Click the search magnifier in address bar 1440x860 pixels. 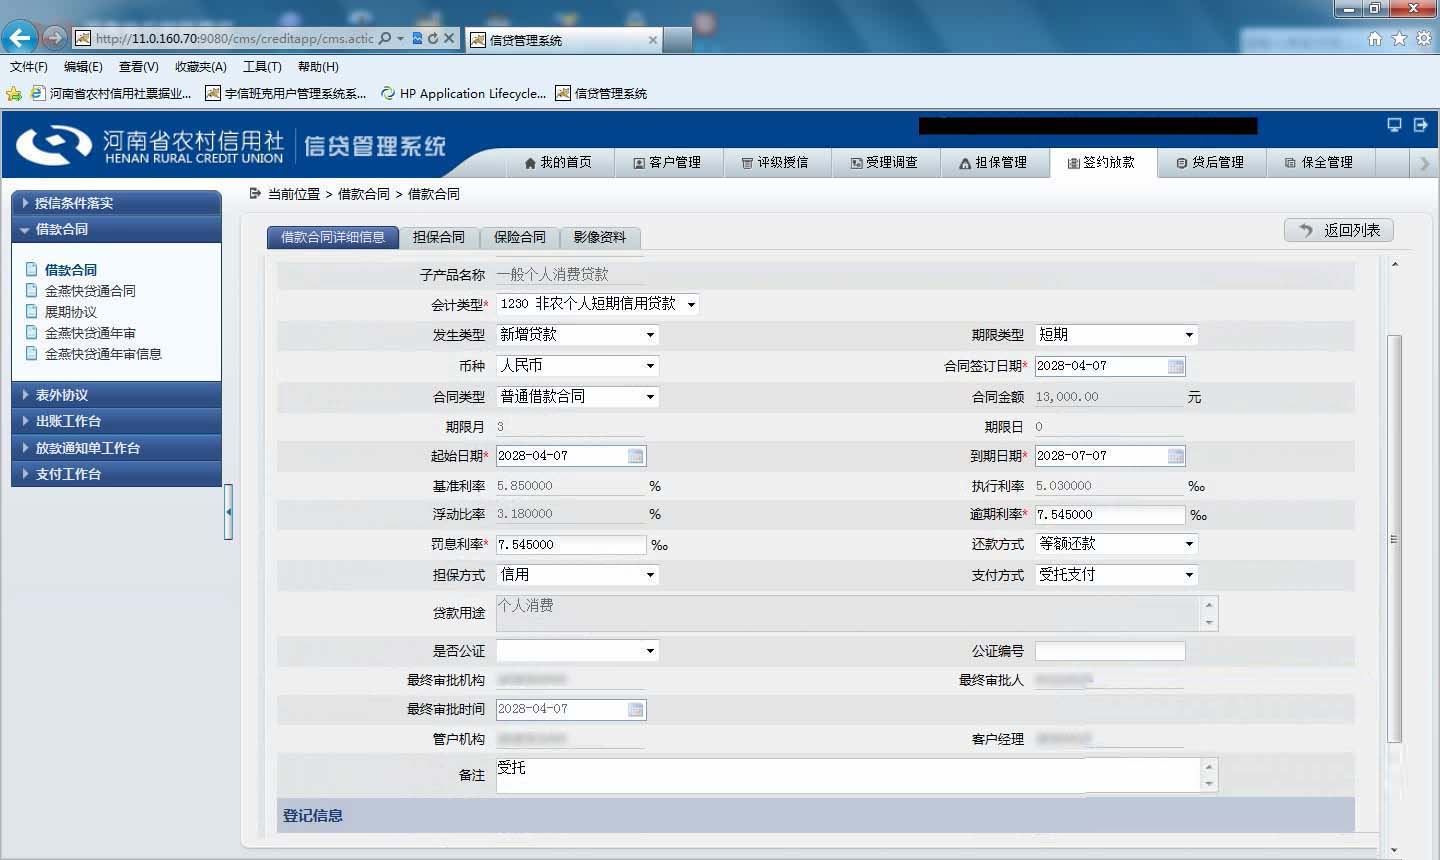(x=385, y=38)
